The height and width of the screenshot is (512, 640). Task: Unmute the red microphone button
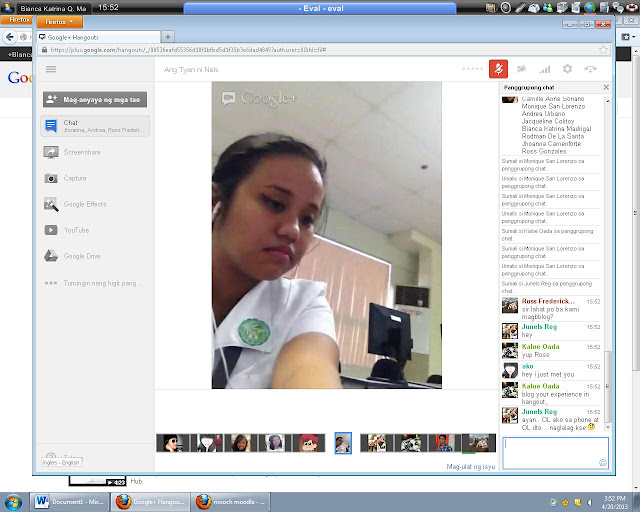click(x=498, y=69)
